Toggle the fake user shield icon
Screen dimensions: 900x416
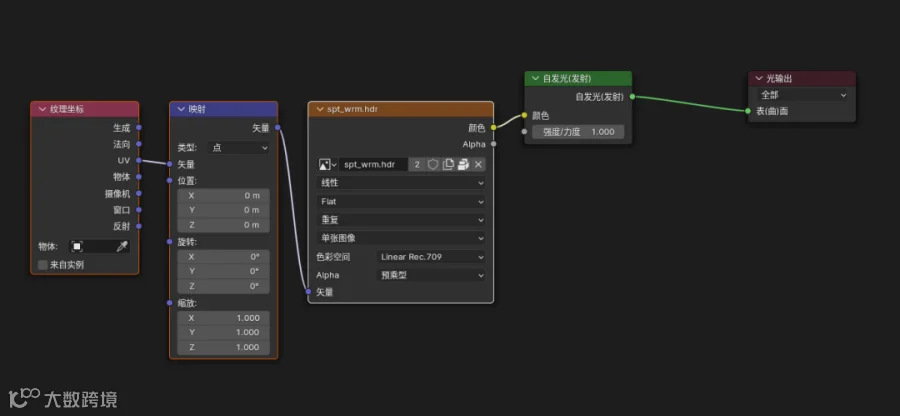click(433, 165)
